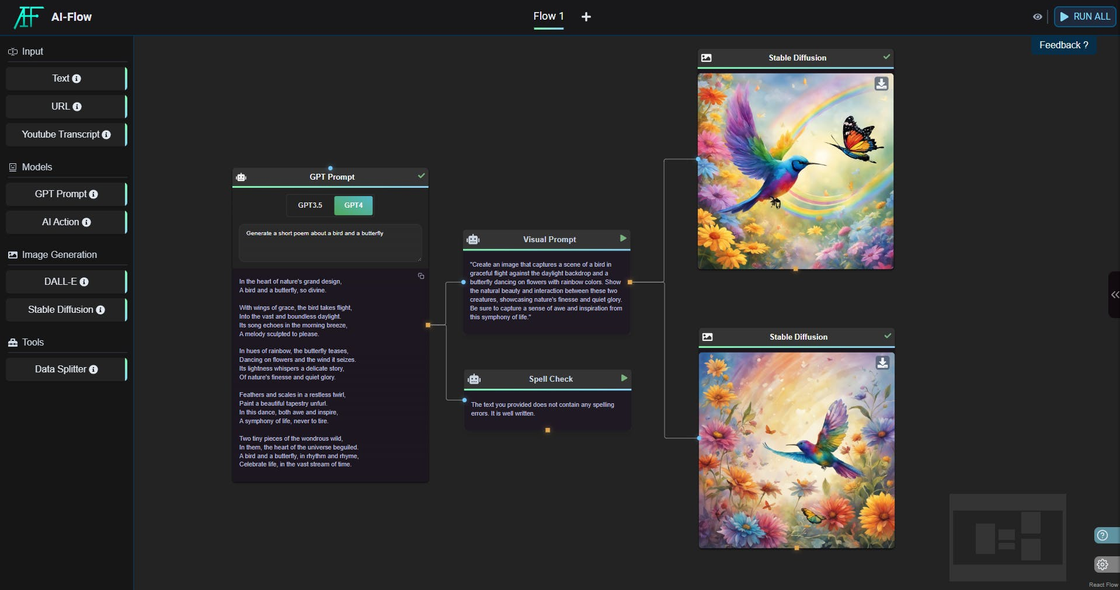
Task: Open the settings gear icon
Action: click(x=1103, y=564)
